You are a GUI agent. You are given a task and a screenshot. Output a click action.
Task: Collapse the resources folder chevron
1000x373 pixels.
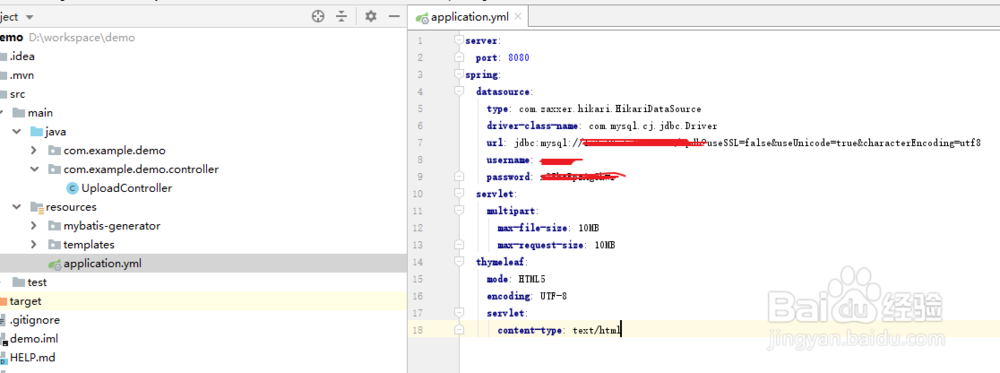(x=17, y=207)
